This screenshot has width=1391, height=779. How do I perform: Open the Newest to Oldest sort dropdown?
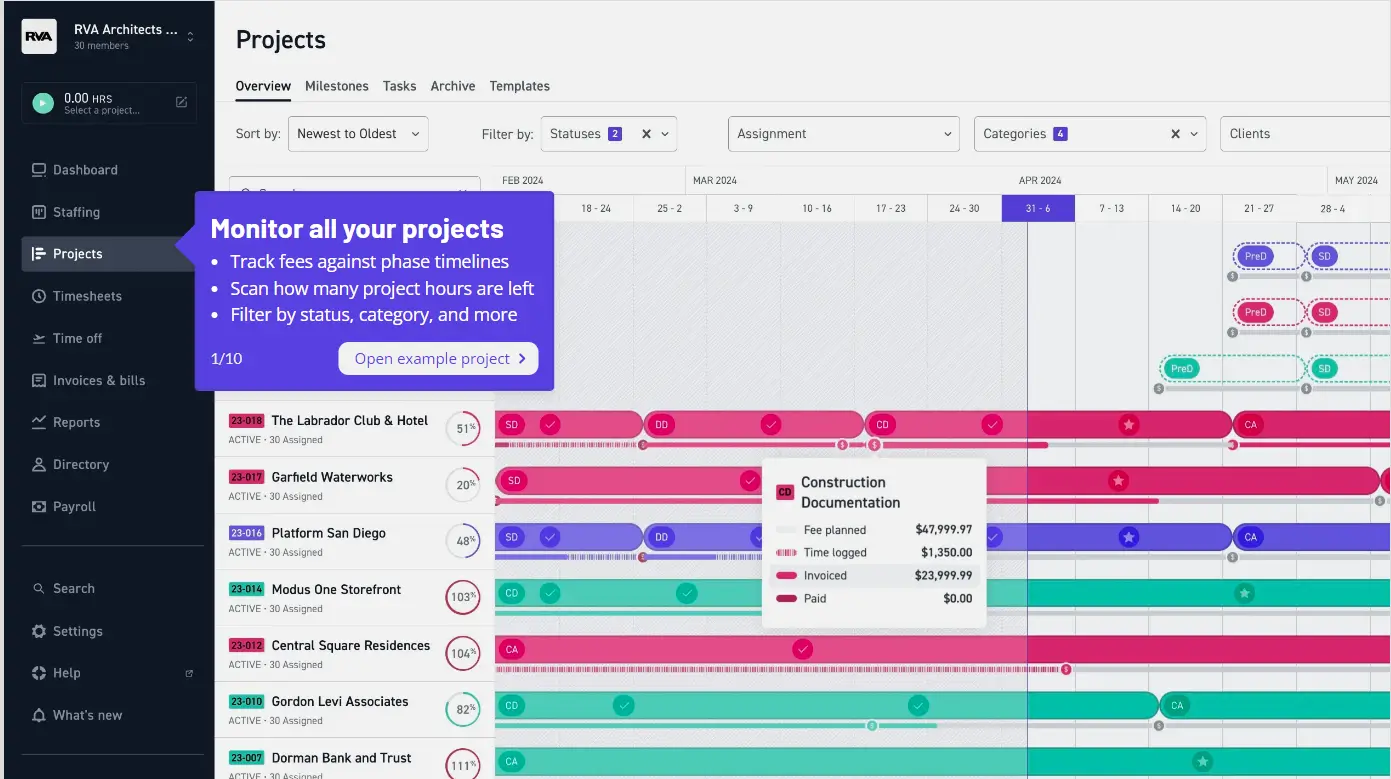coord(357,133)
